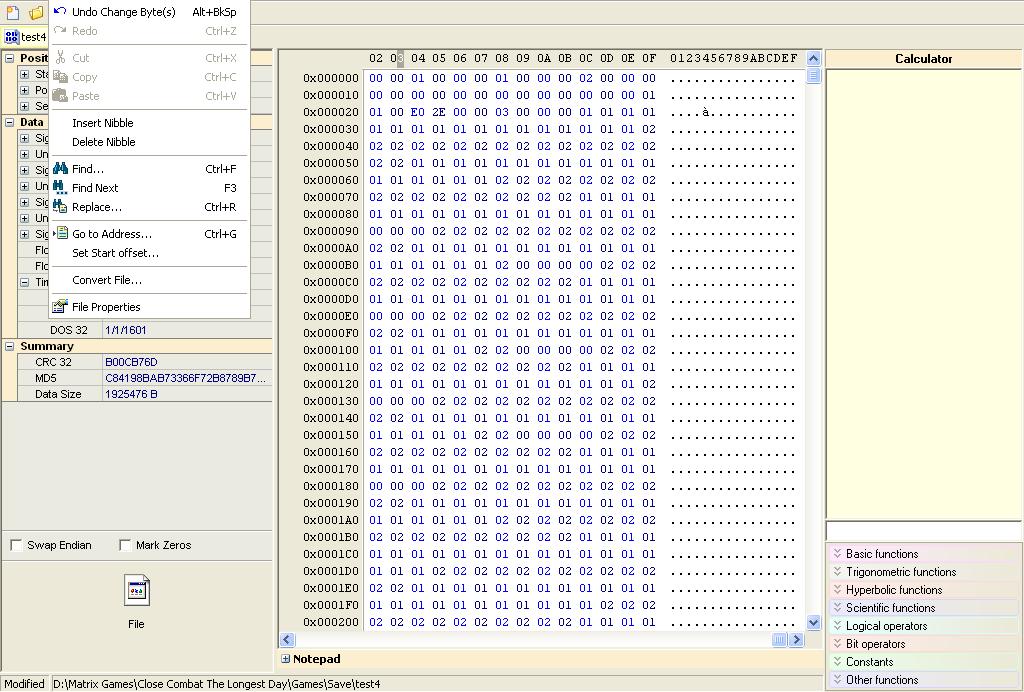Choose Delete Nibble from the menu
Image resolution: width=1024 pixels, height=692 pixels.
104,142
